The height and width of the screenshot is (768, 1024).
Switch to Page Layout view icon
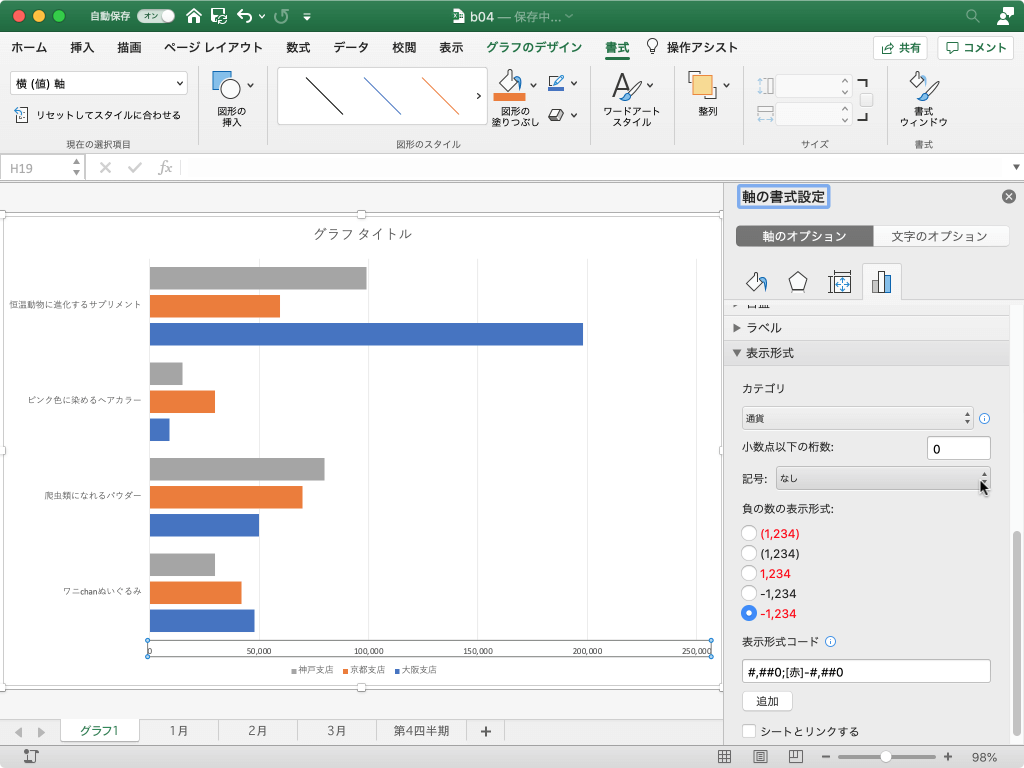(x=760, y=756)
